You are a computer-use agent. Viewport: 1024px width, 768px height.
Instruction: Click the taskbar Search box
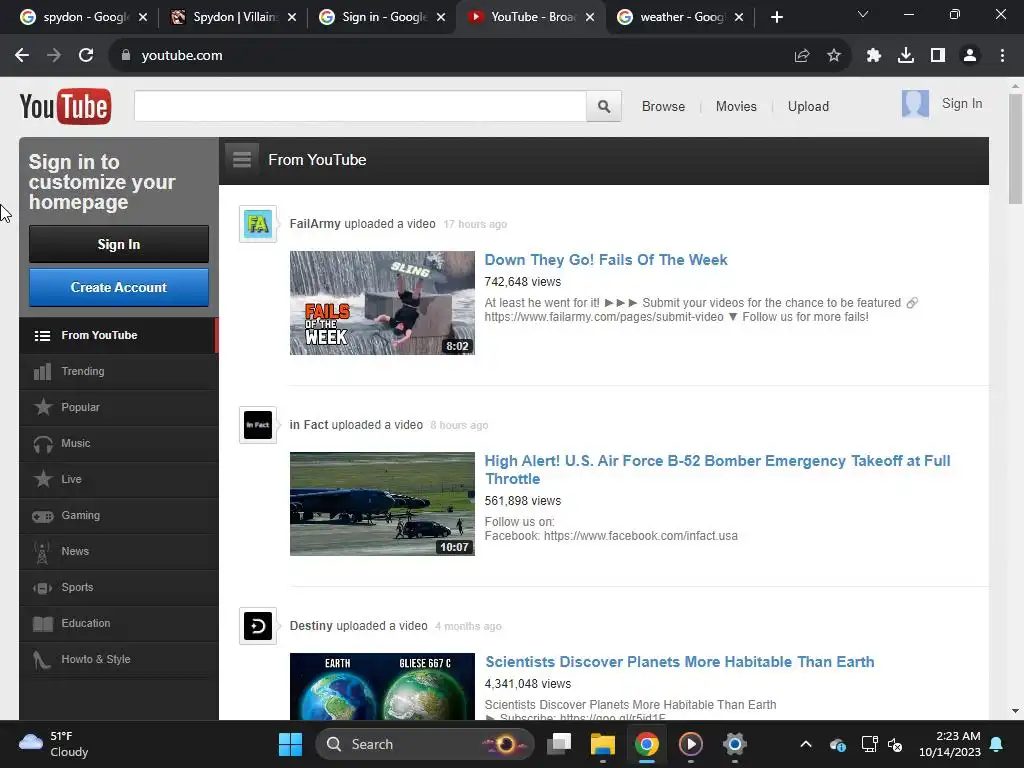coord(425,744)
